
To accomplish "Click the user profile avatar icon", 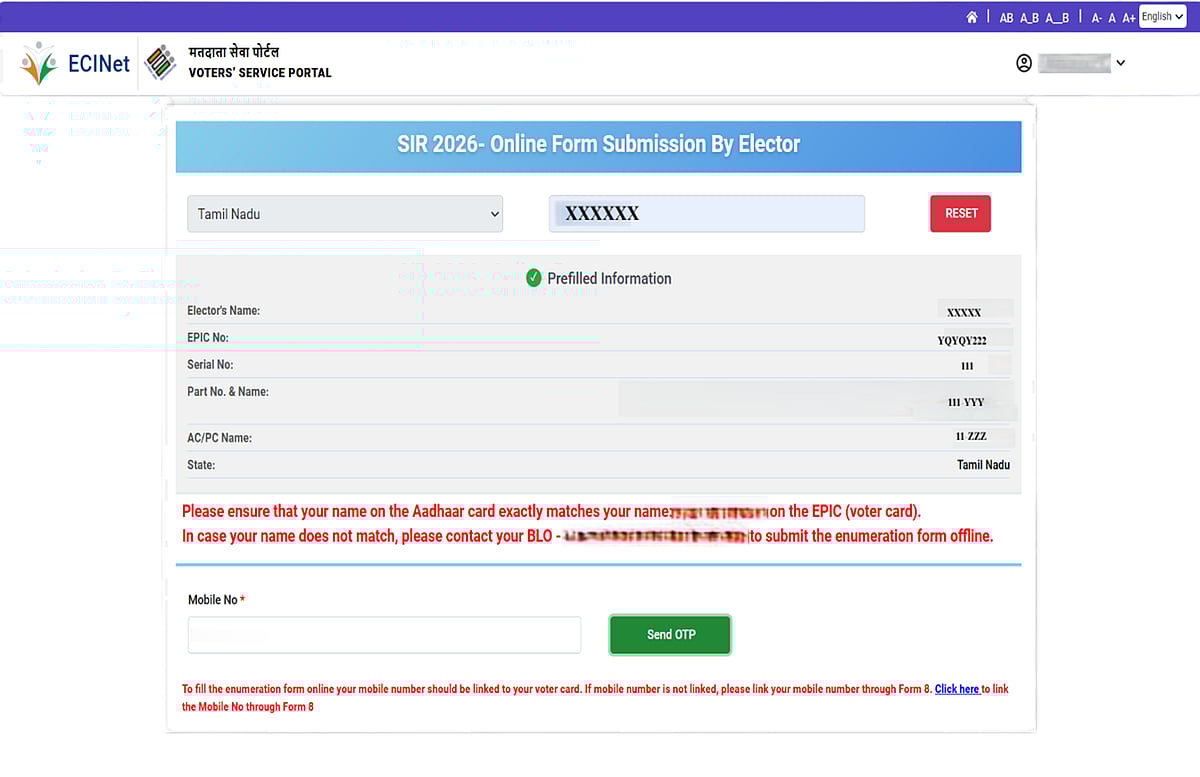I will [x=1023, y=63].
